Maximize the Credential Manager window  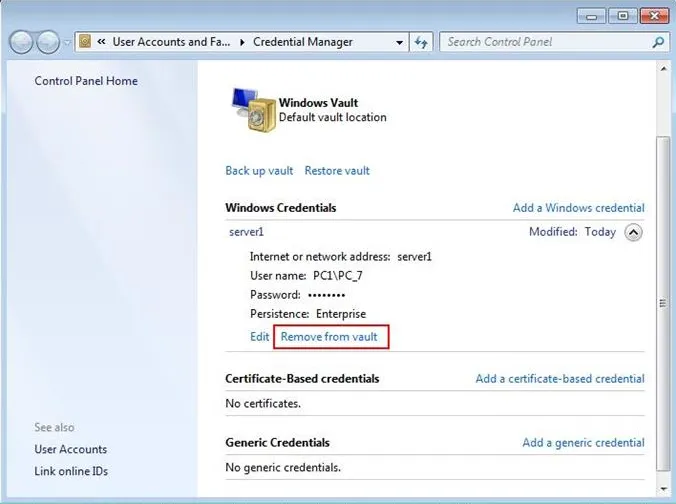623,16
